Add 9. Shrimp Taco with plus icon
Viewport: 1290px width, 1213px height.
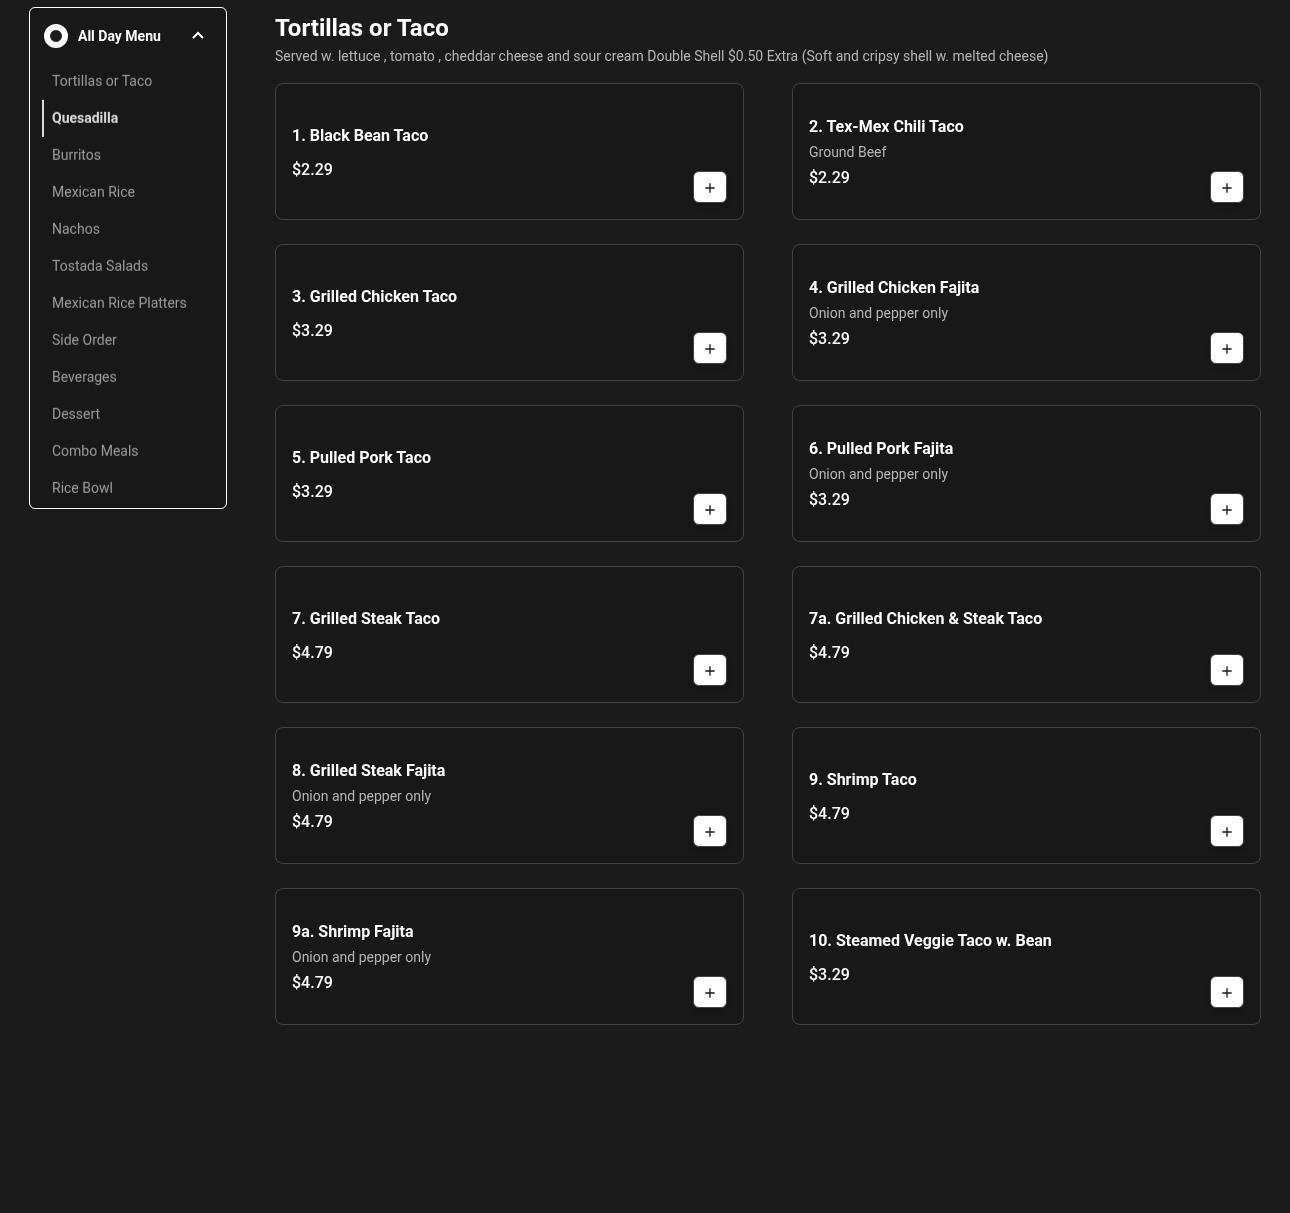click(x=1227, y=831)
